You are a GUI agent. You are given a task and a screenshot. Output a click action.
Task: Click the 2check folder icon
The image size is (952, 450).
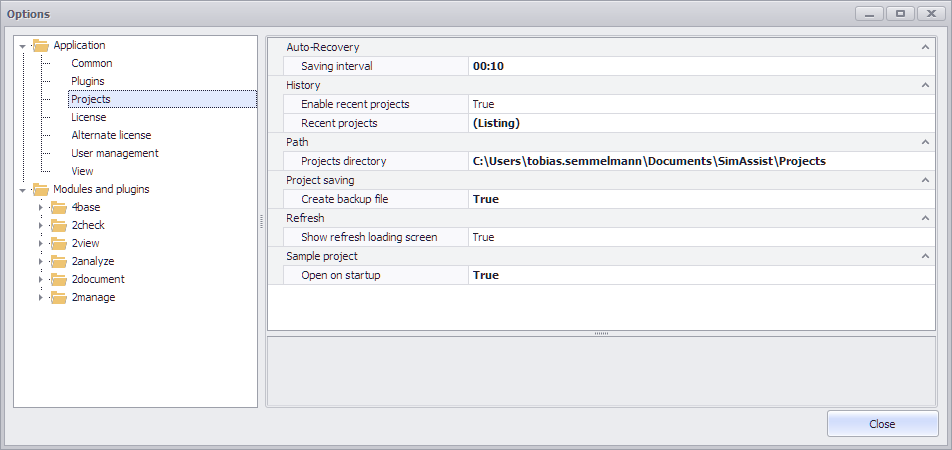point(59,226)
